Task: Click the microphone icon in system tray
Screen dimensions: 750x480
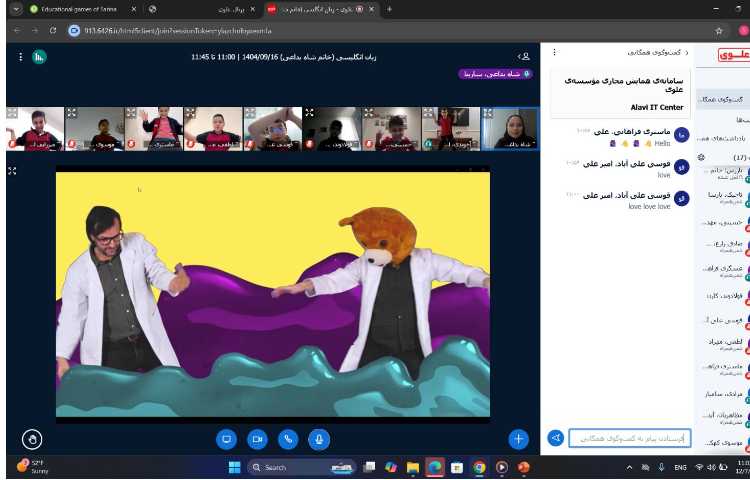Action: [661, 467]
